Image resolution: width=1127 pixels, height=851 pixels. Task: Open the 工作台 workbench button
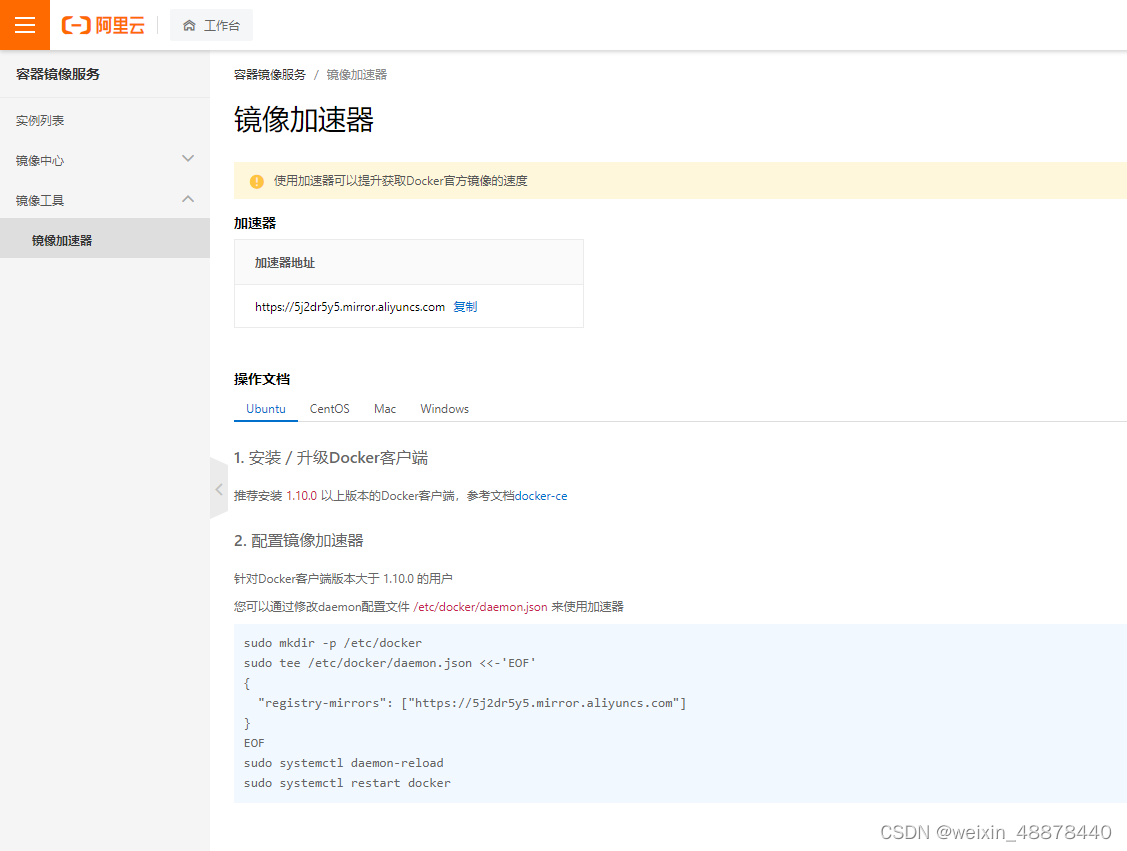211,25
